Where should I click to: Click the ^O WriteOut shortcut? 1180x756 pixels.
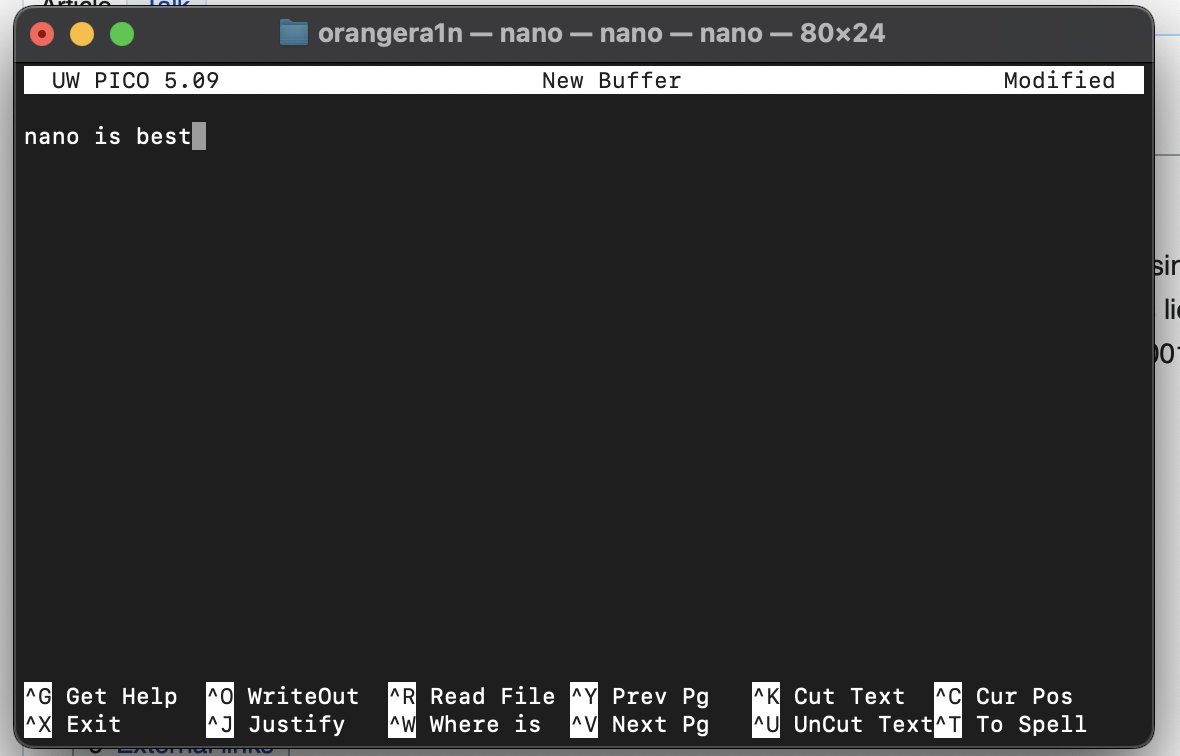(x=283, y=696)
